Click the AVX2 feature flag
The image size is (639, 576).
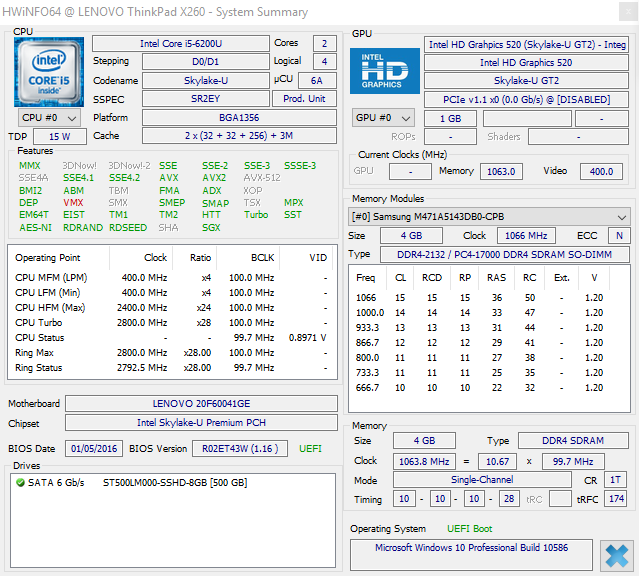[x=213, y=177]
